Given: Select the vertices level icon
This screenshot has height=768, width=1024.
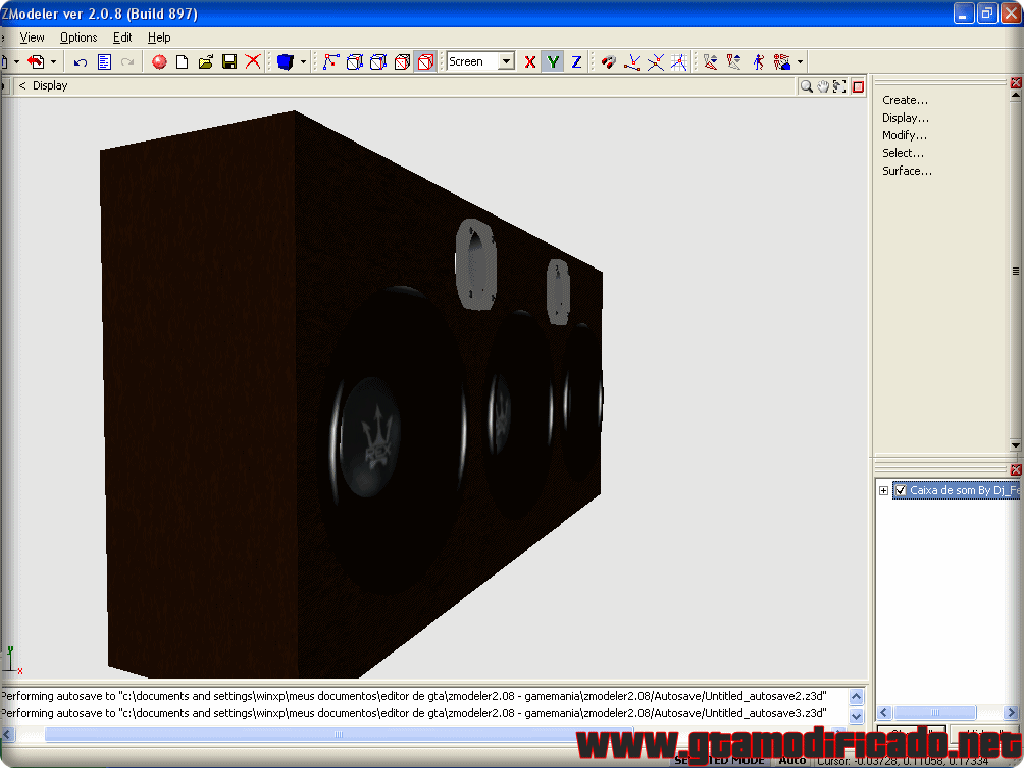Looking at the screenshot, I should pyautogui.click(x=331, y=62).
